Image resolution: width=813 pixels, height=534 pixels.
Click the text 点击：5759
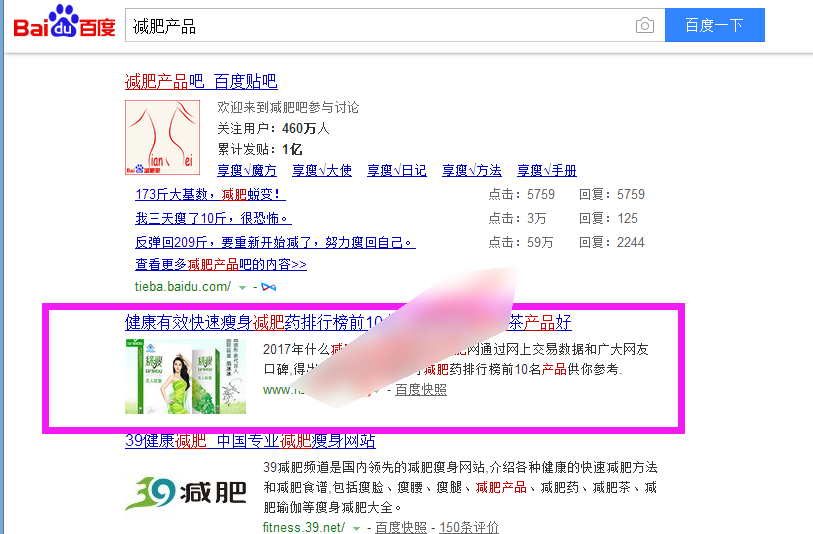point(522,194)
